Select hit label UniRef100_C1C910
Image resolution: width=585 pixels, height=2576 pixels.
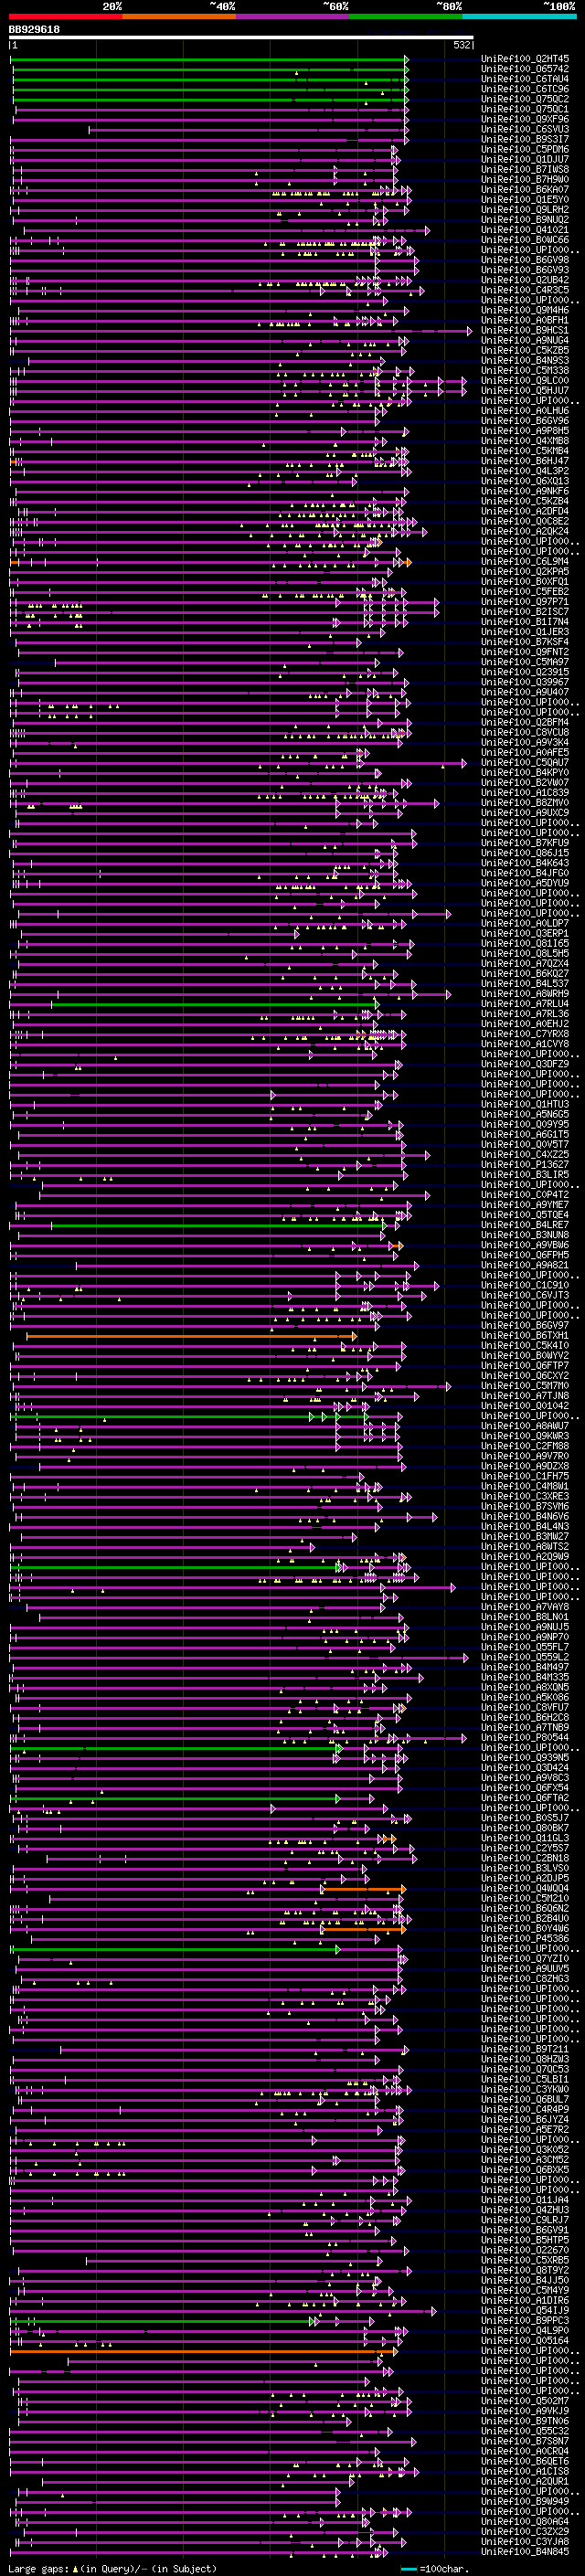pos(525,1285)
